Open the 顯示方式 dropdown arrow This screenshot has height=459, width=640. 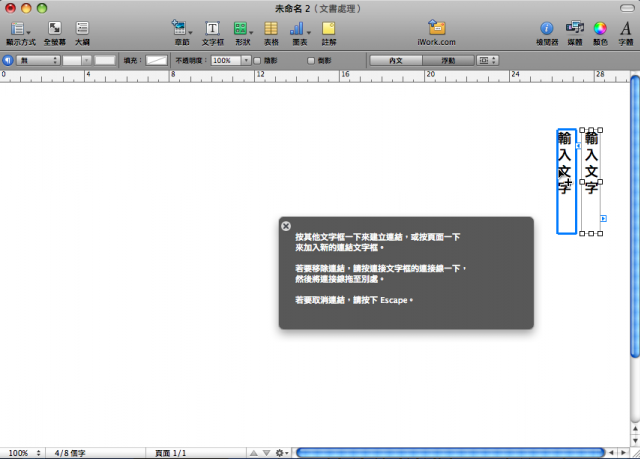tap(29, 33)
